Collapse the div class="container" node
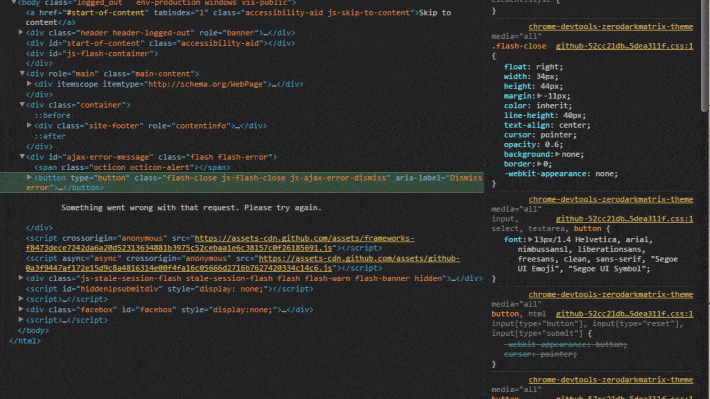 point(22,105)
